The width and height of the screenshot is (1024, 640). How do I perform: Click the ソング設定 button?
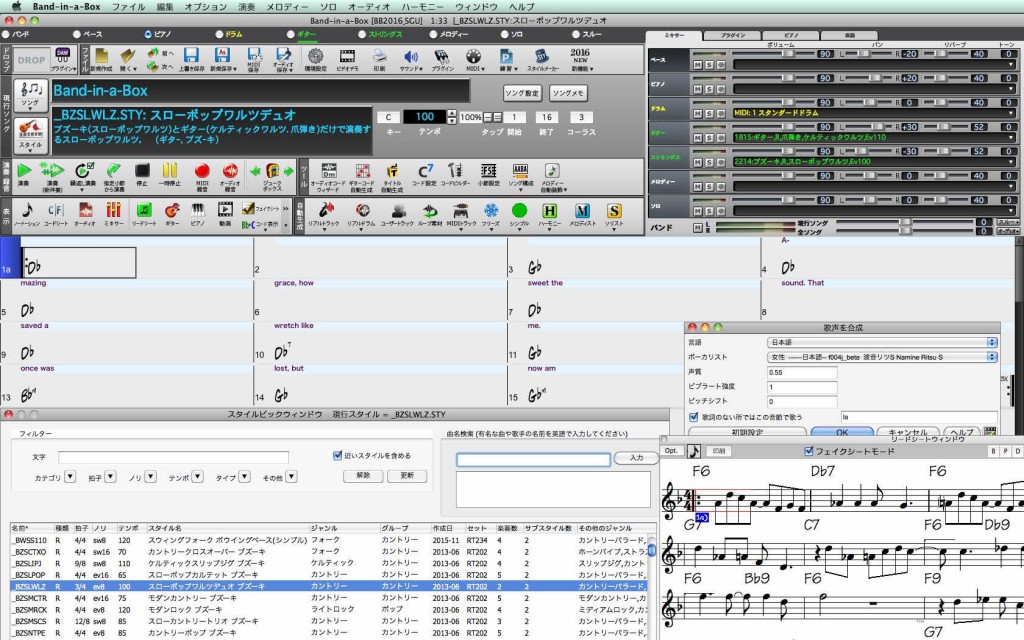click(x=522, y=92)
